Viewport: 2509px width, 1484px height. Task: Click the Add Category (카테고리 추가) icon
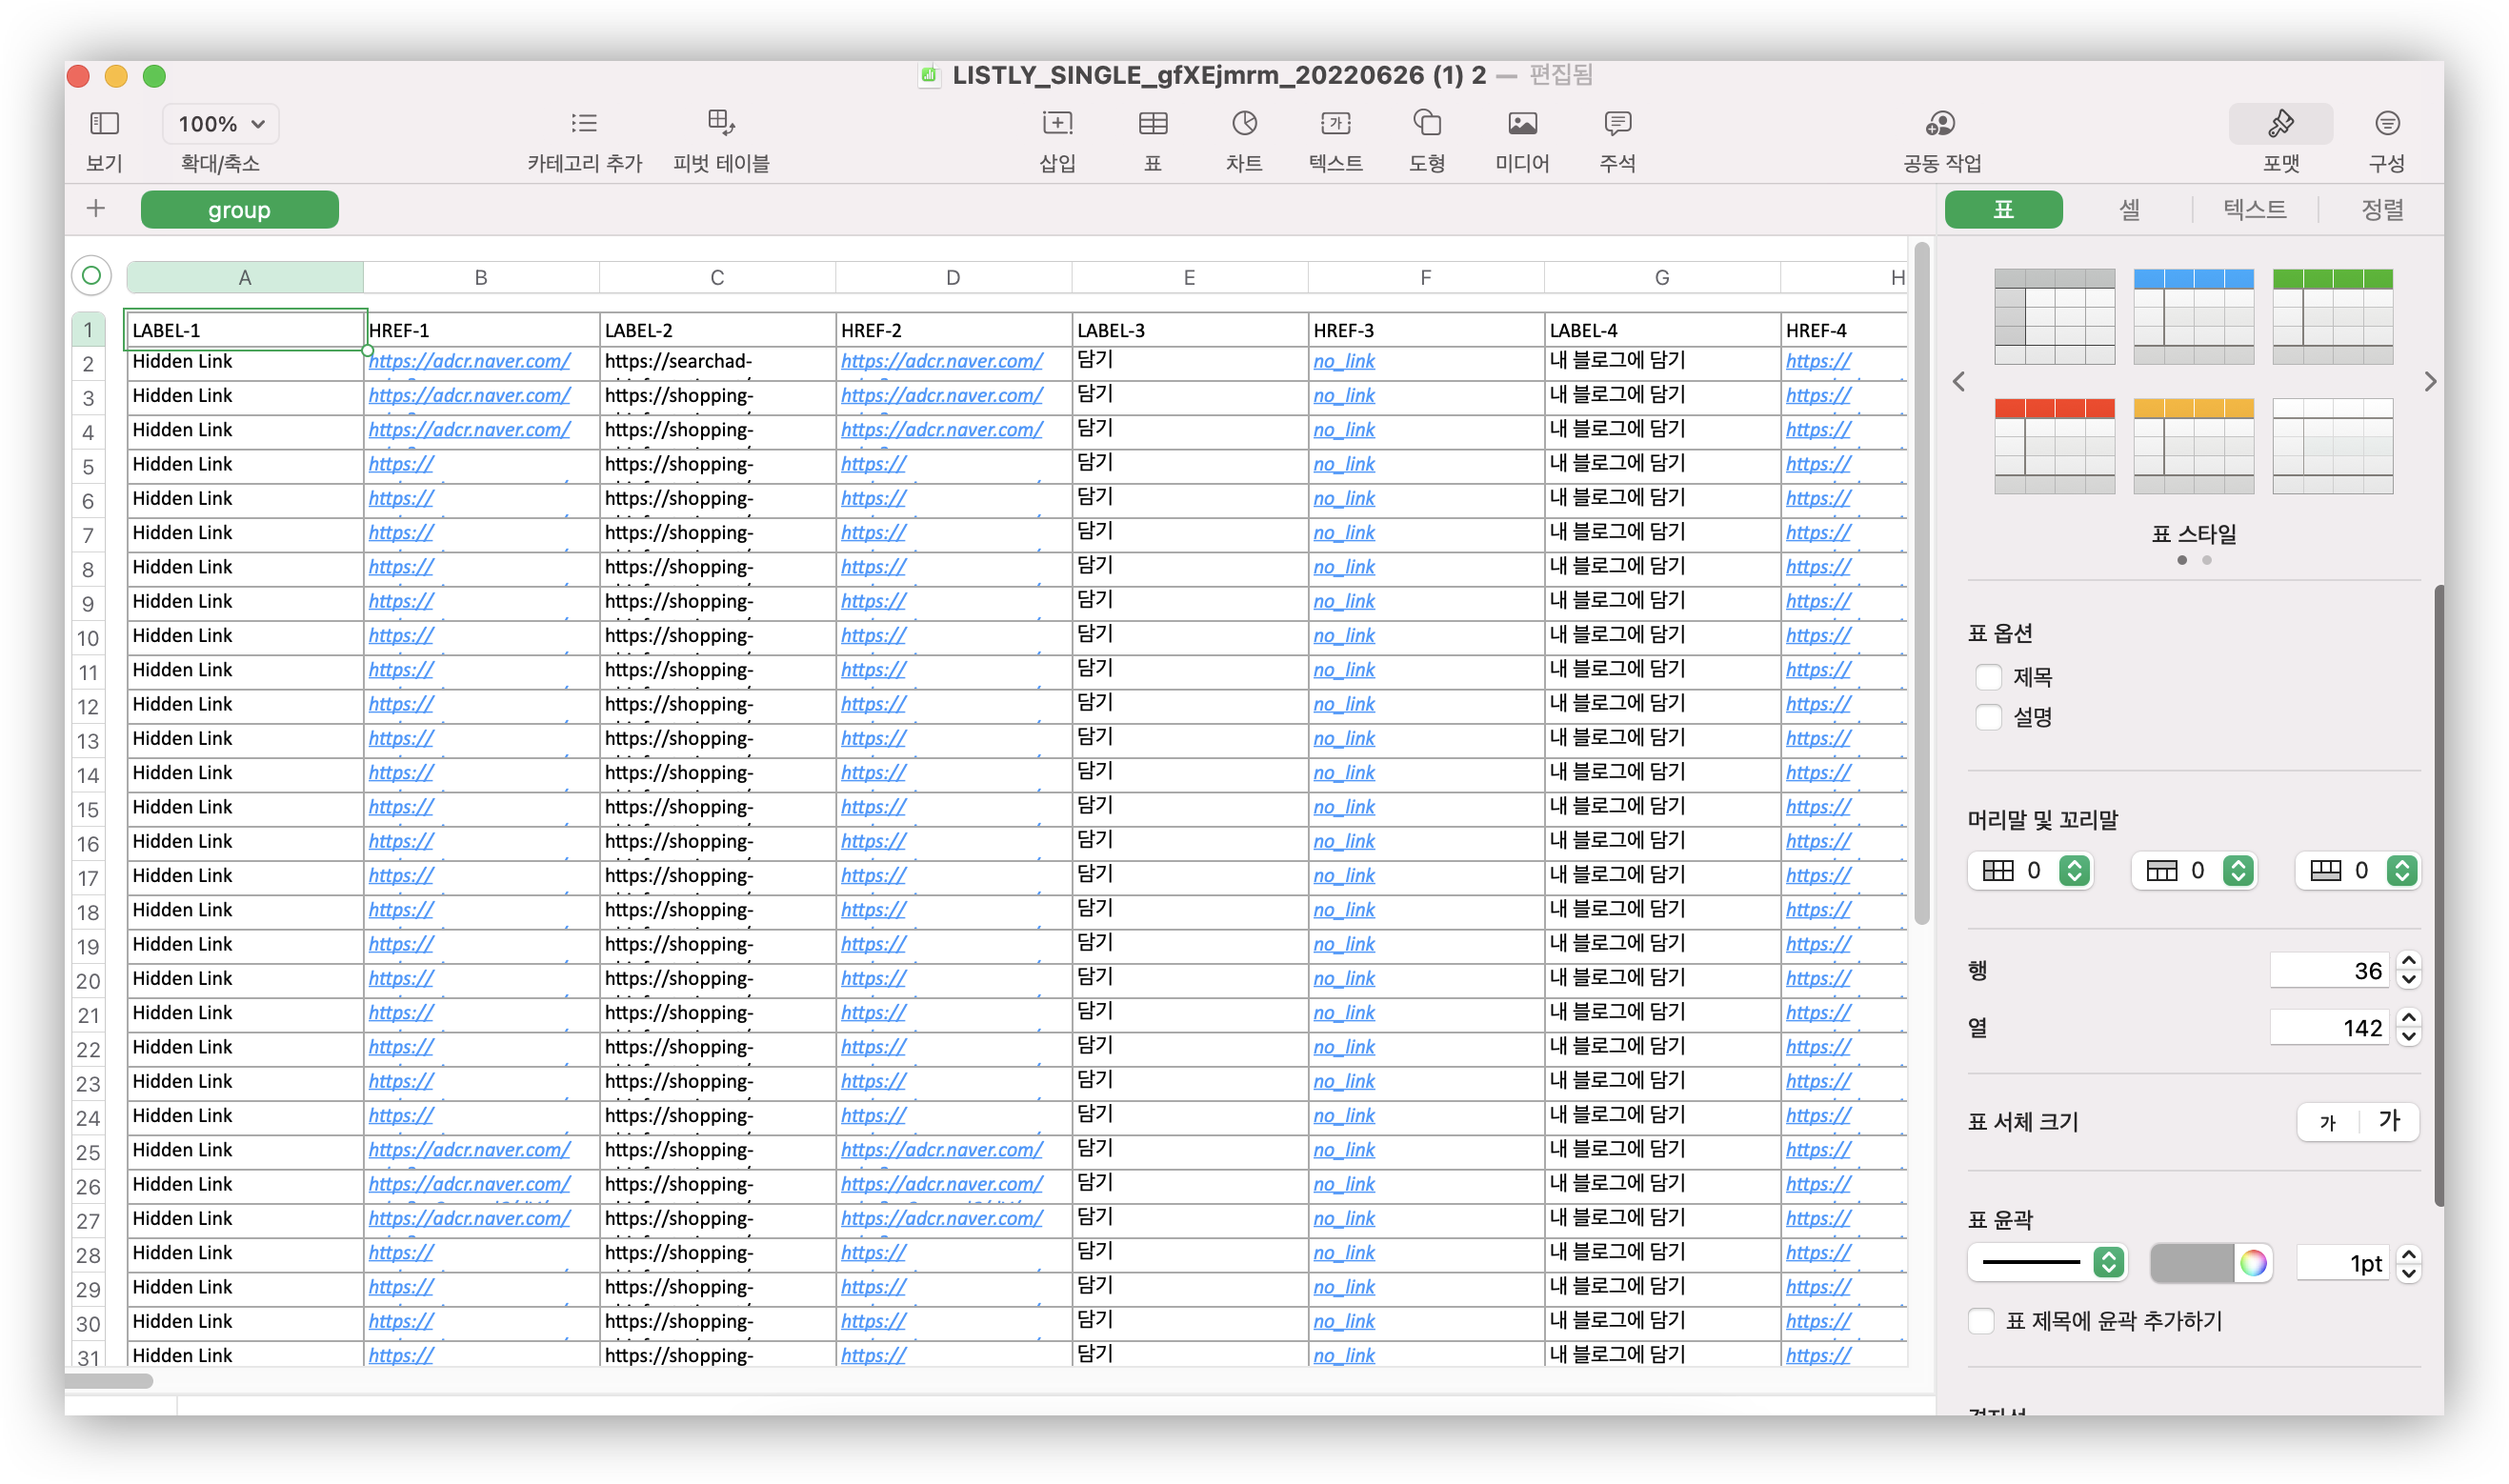pos(584,123)
